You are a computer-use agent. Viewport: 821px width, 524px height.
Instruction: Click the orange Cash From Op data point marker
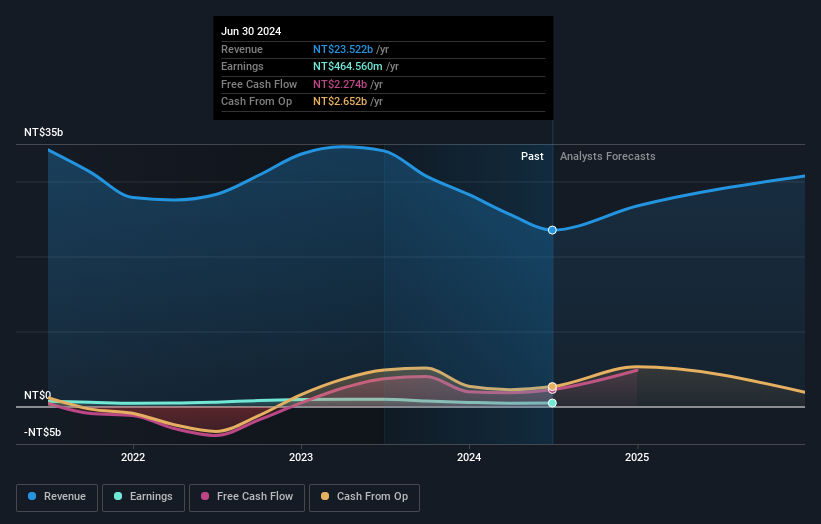pos(552,387)
